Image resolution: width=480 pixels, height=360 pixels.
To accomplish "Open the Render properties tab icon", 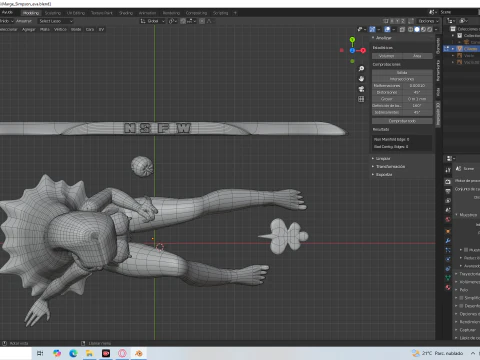I will (x=448, y=181).
